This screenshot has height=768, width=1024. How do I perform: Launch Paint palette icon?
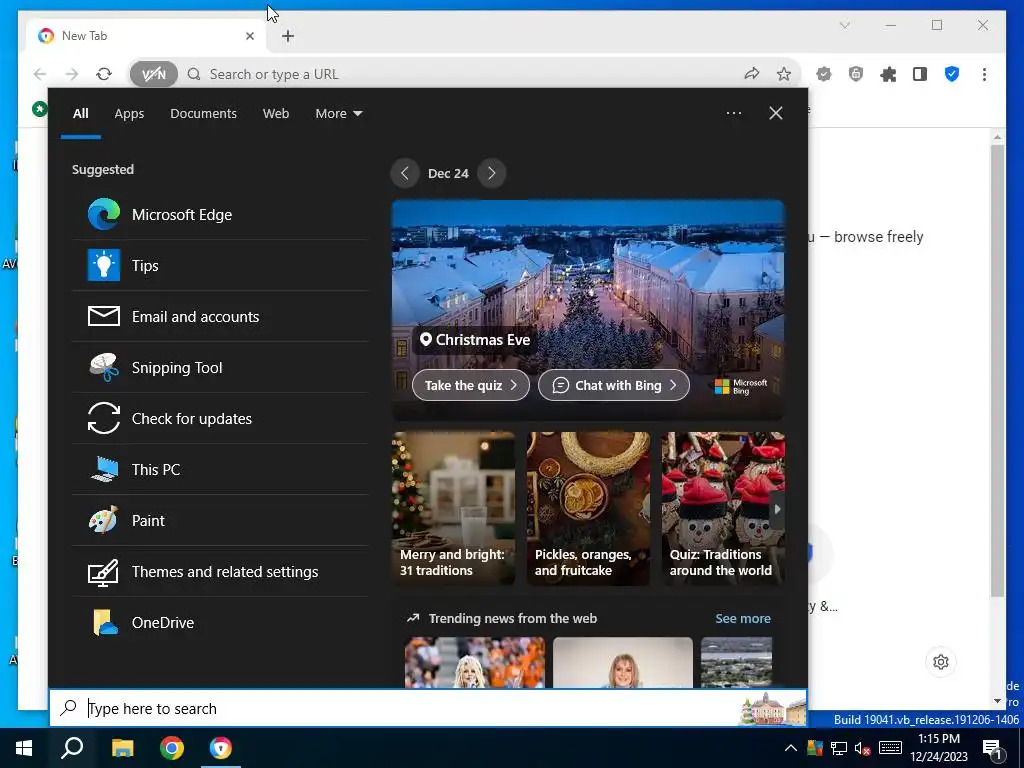tap(104, 520)
